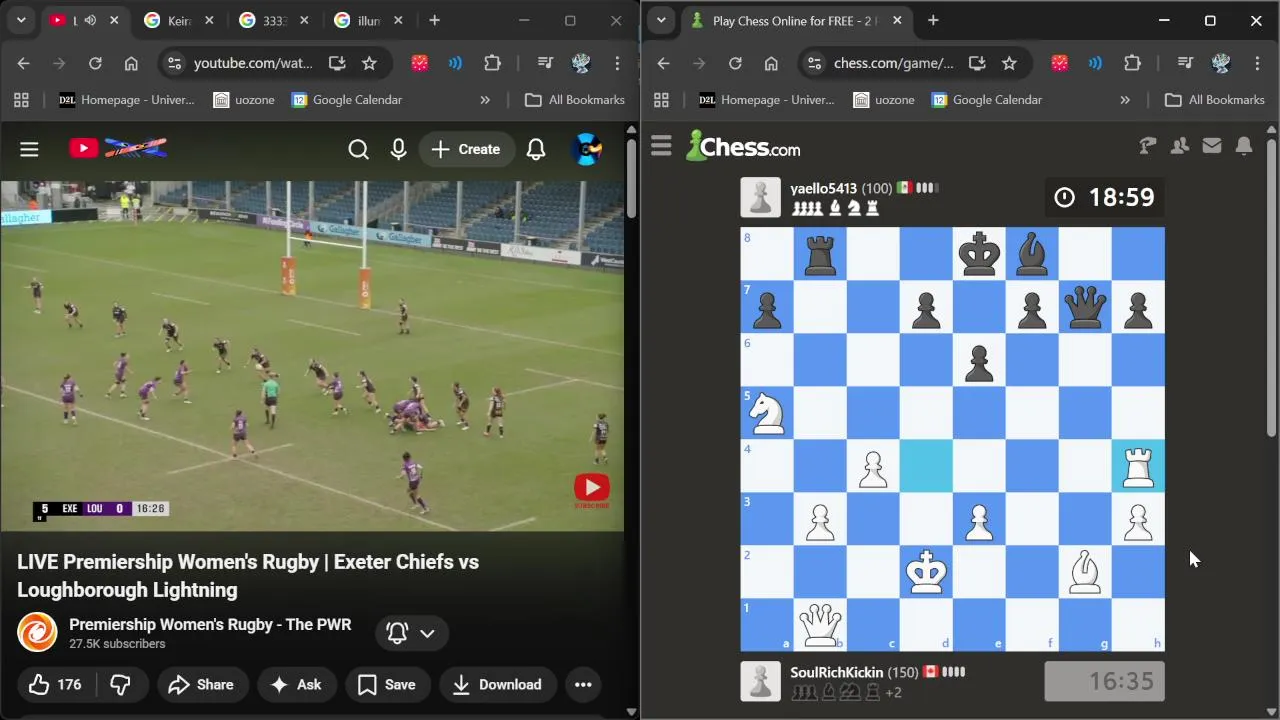This screenshot has width=1280, height=720.
Task: Bookmark the YouTube page with star
Action: (369, 63)
